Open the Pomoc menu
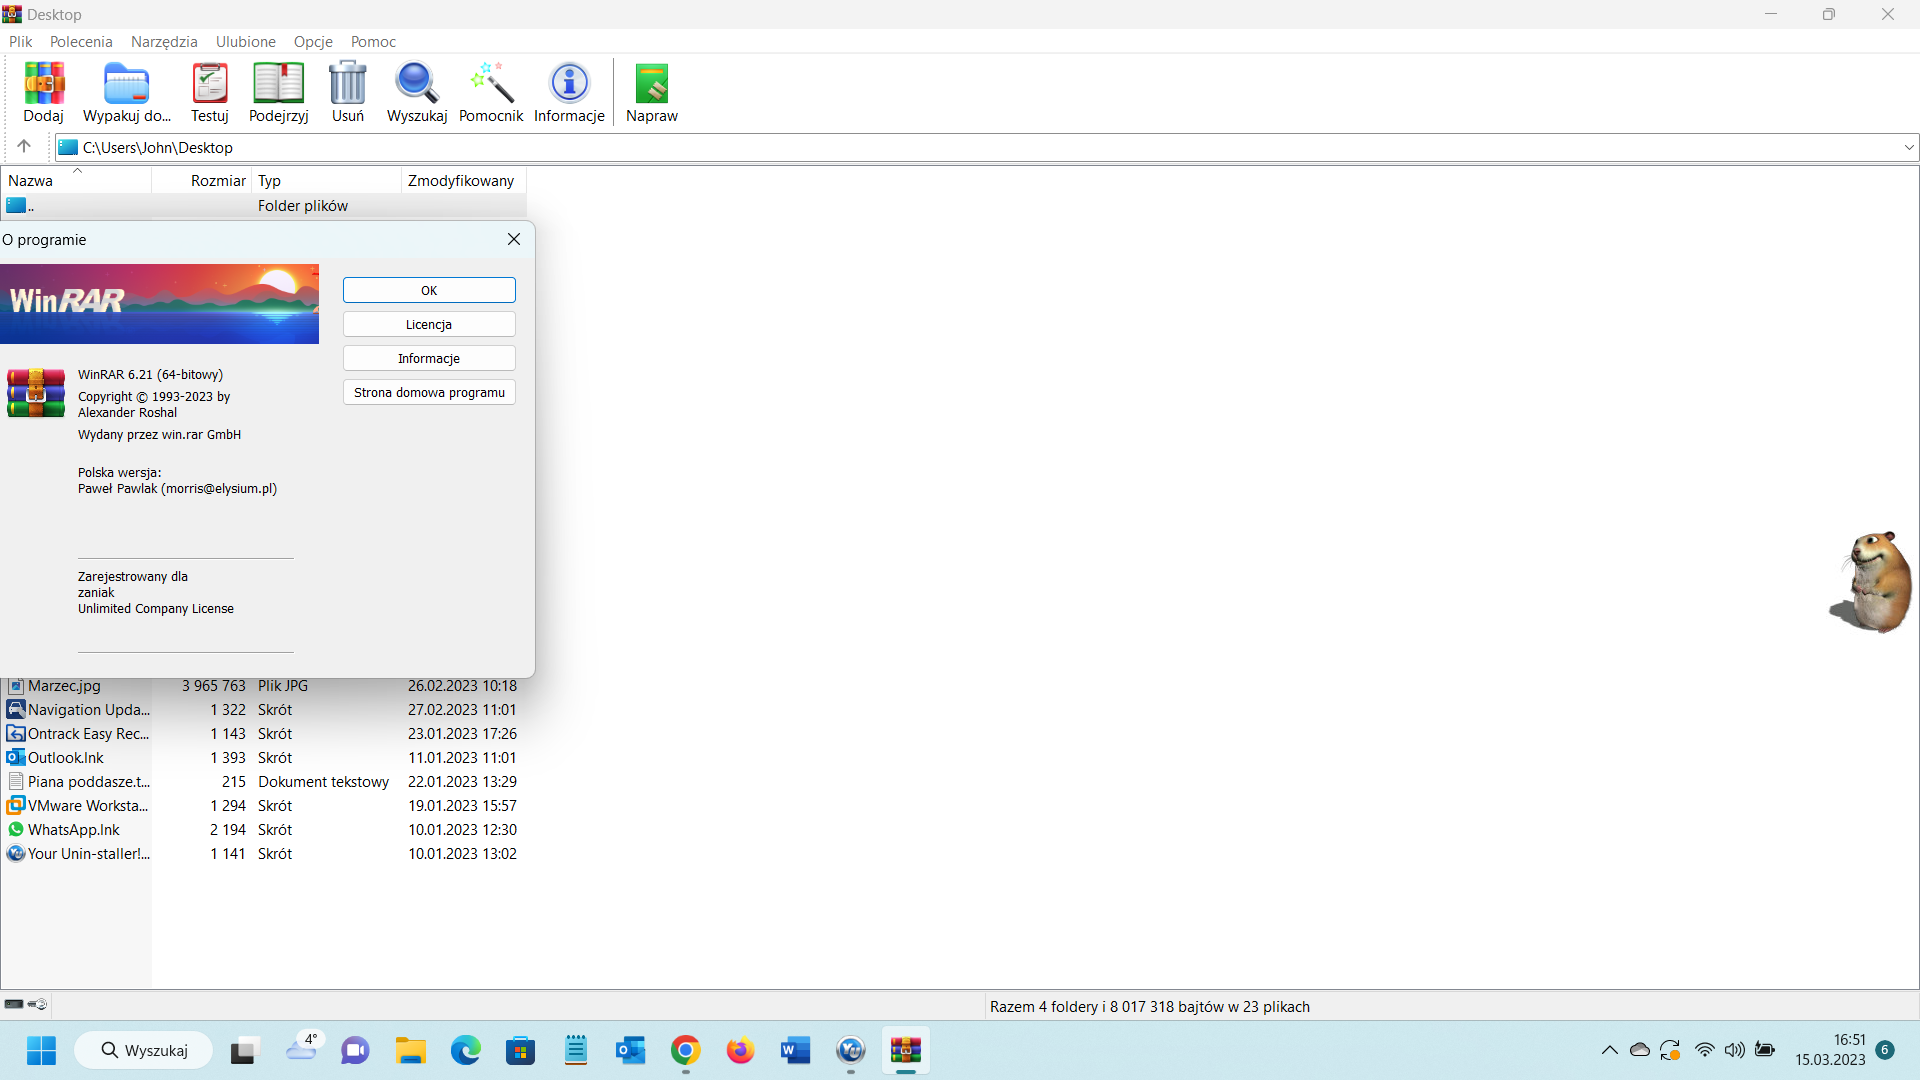 click(373, 41)
